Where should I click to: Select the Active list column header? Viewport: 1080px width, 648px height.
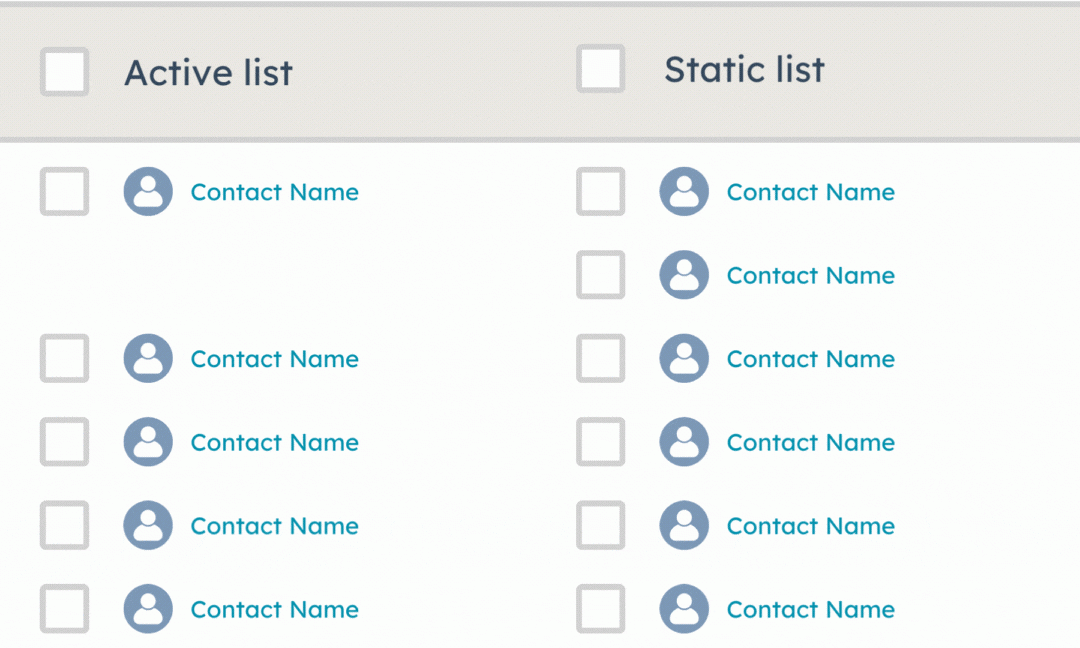pyautogui.click(x=208, y=71)
